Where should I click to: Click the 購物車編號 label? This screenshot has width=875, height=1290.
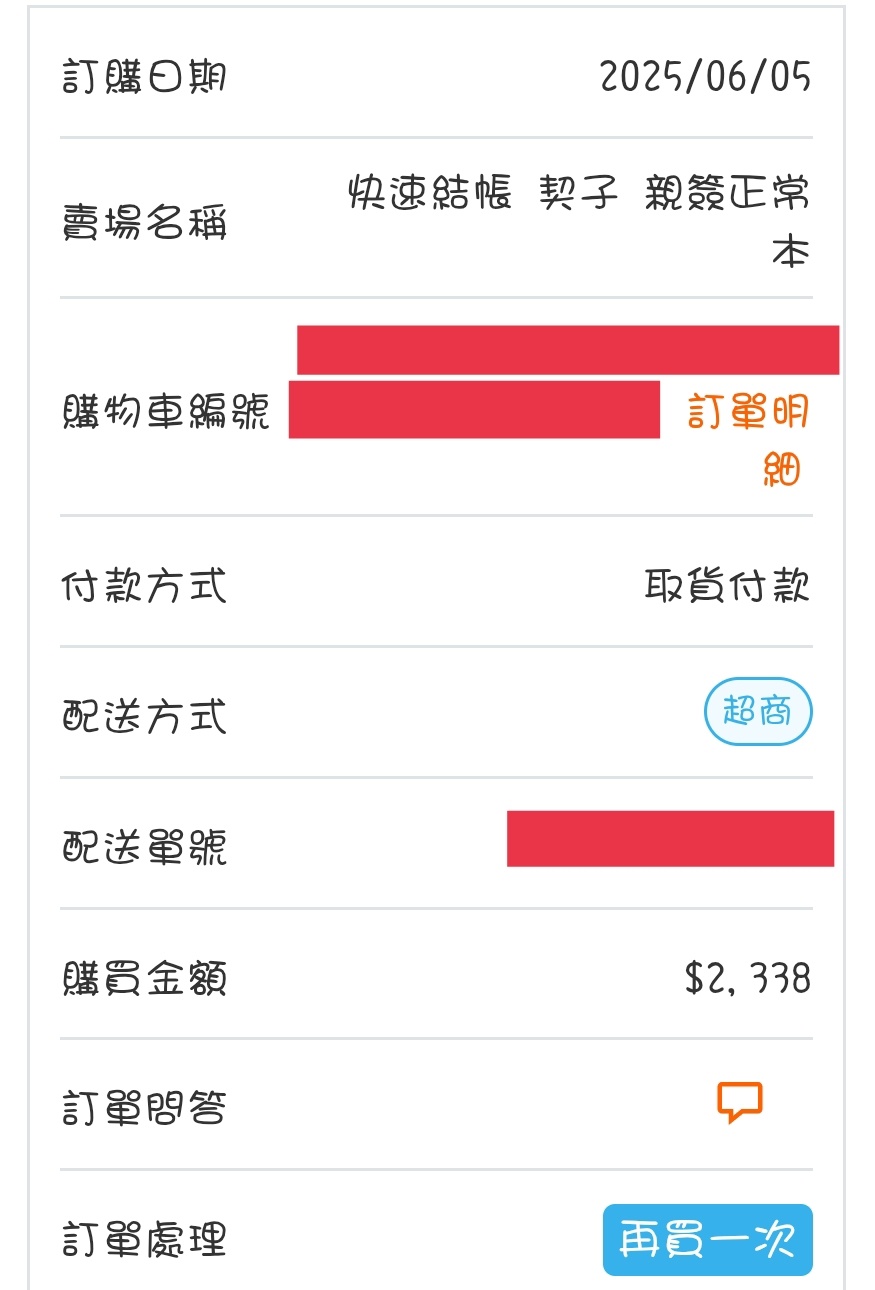pos(166,411)
